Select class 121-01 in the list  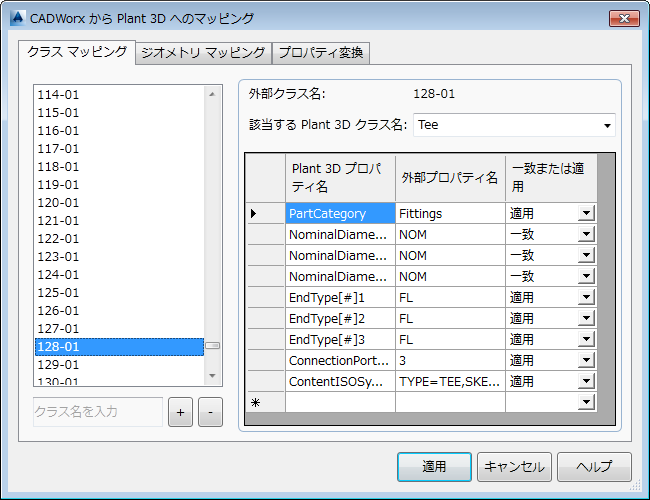pos(119,221)
